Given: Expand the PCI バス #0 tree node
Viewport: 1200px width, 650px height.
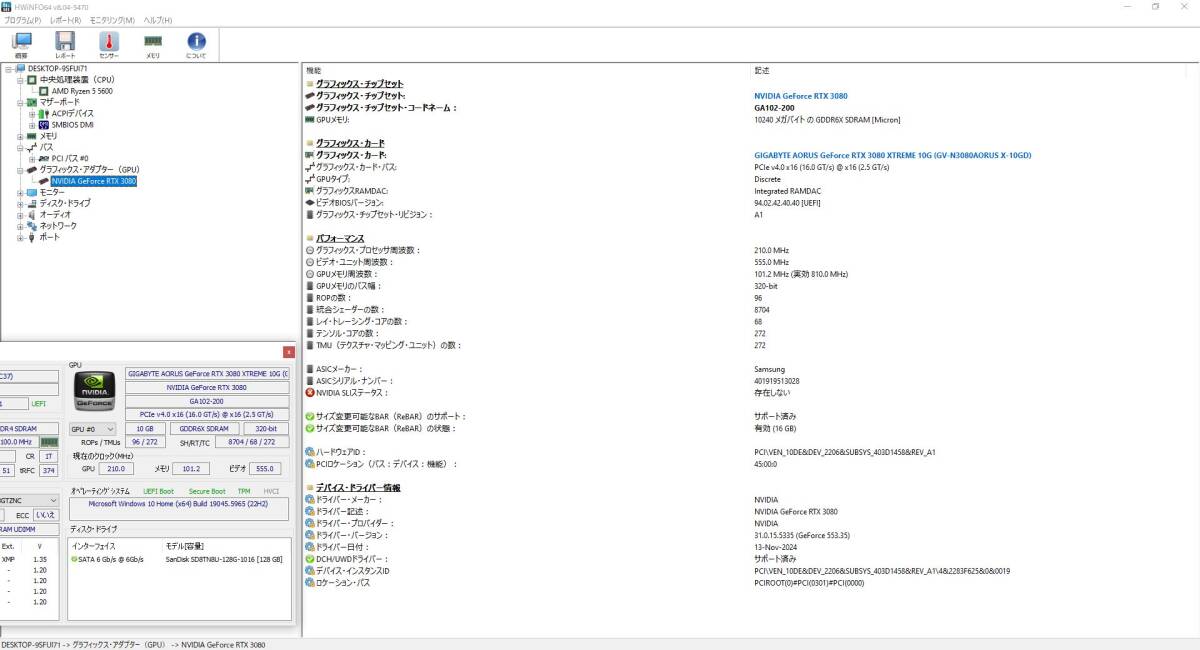Looking at the screenshot, I should click(32, 158).
